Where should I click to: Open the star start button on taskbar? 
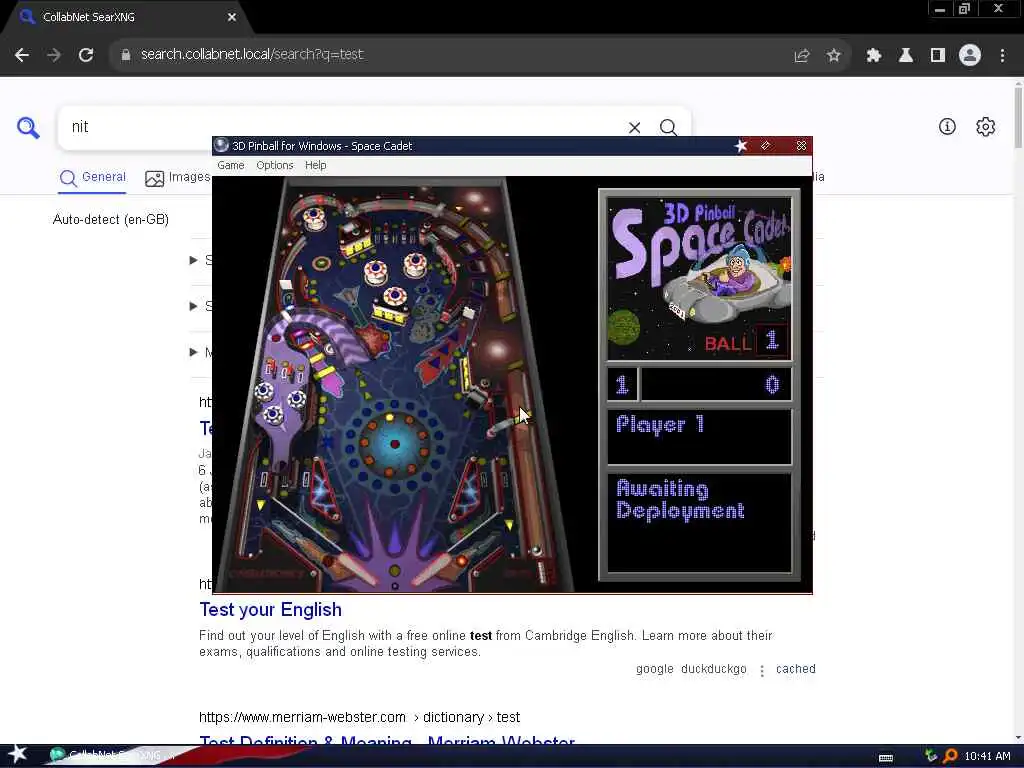pyautogui.click(x=17, y=754)
